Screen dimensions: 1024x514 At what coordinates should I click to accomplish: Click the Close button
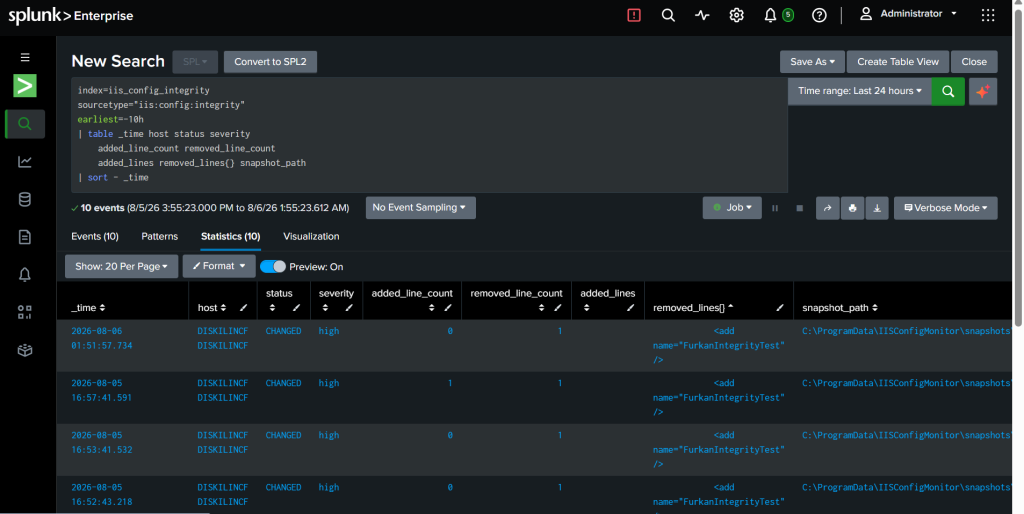click(974, 61)
